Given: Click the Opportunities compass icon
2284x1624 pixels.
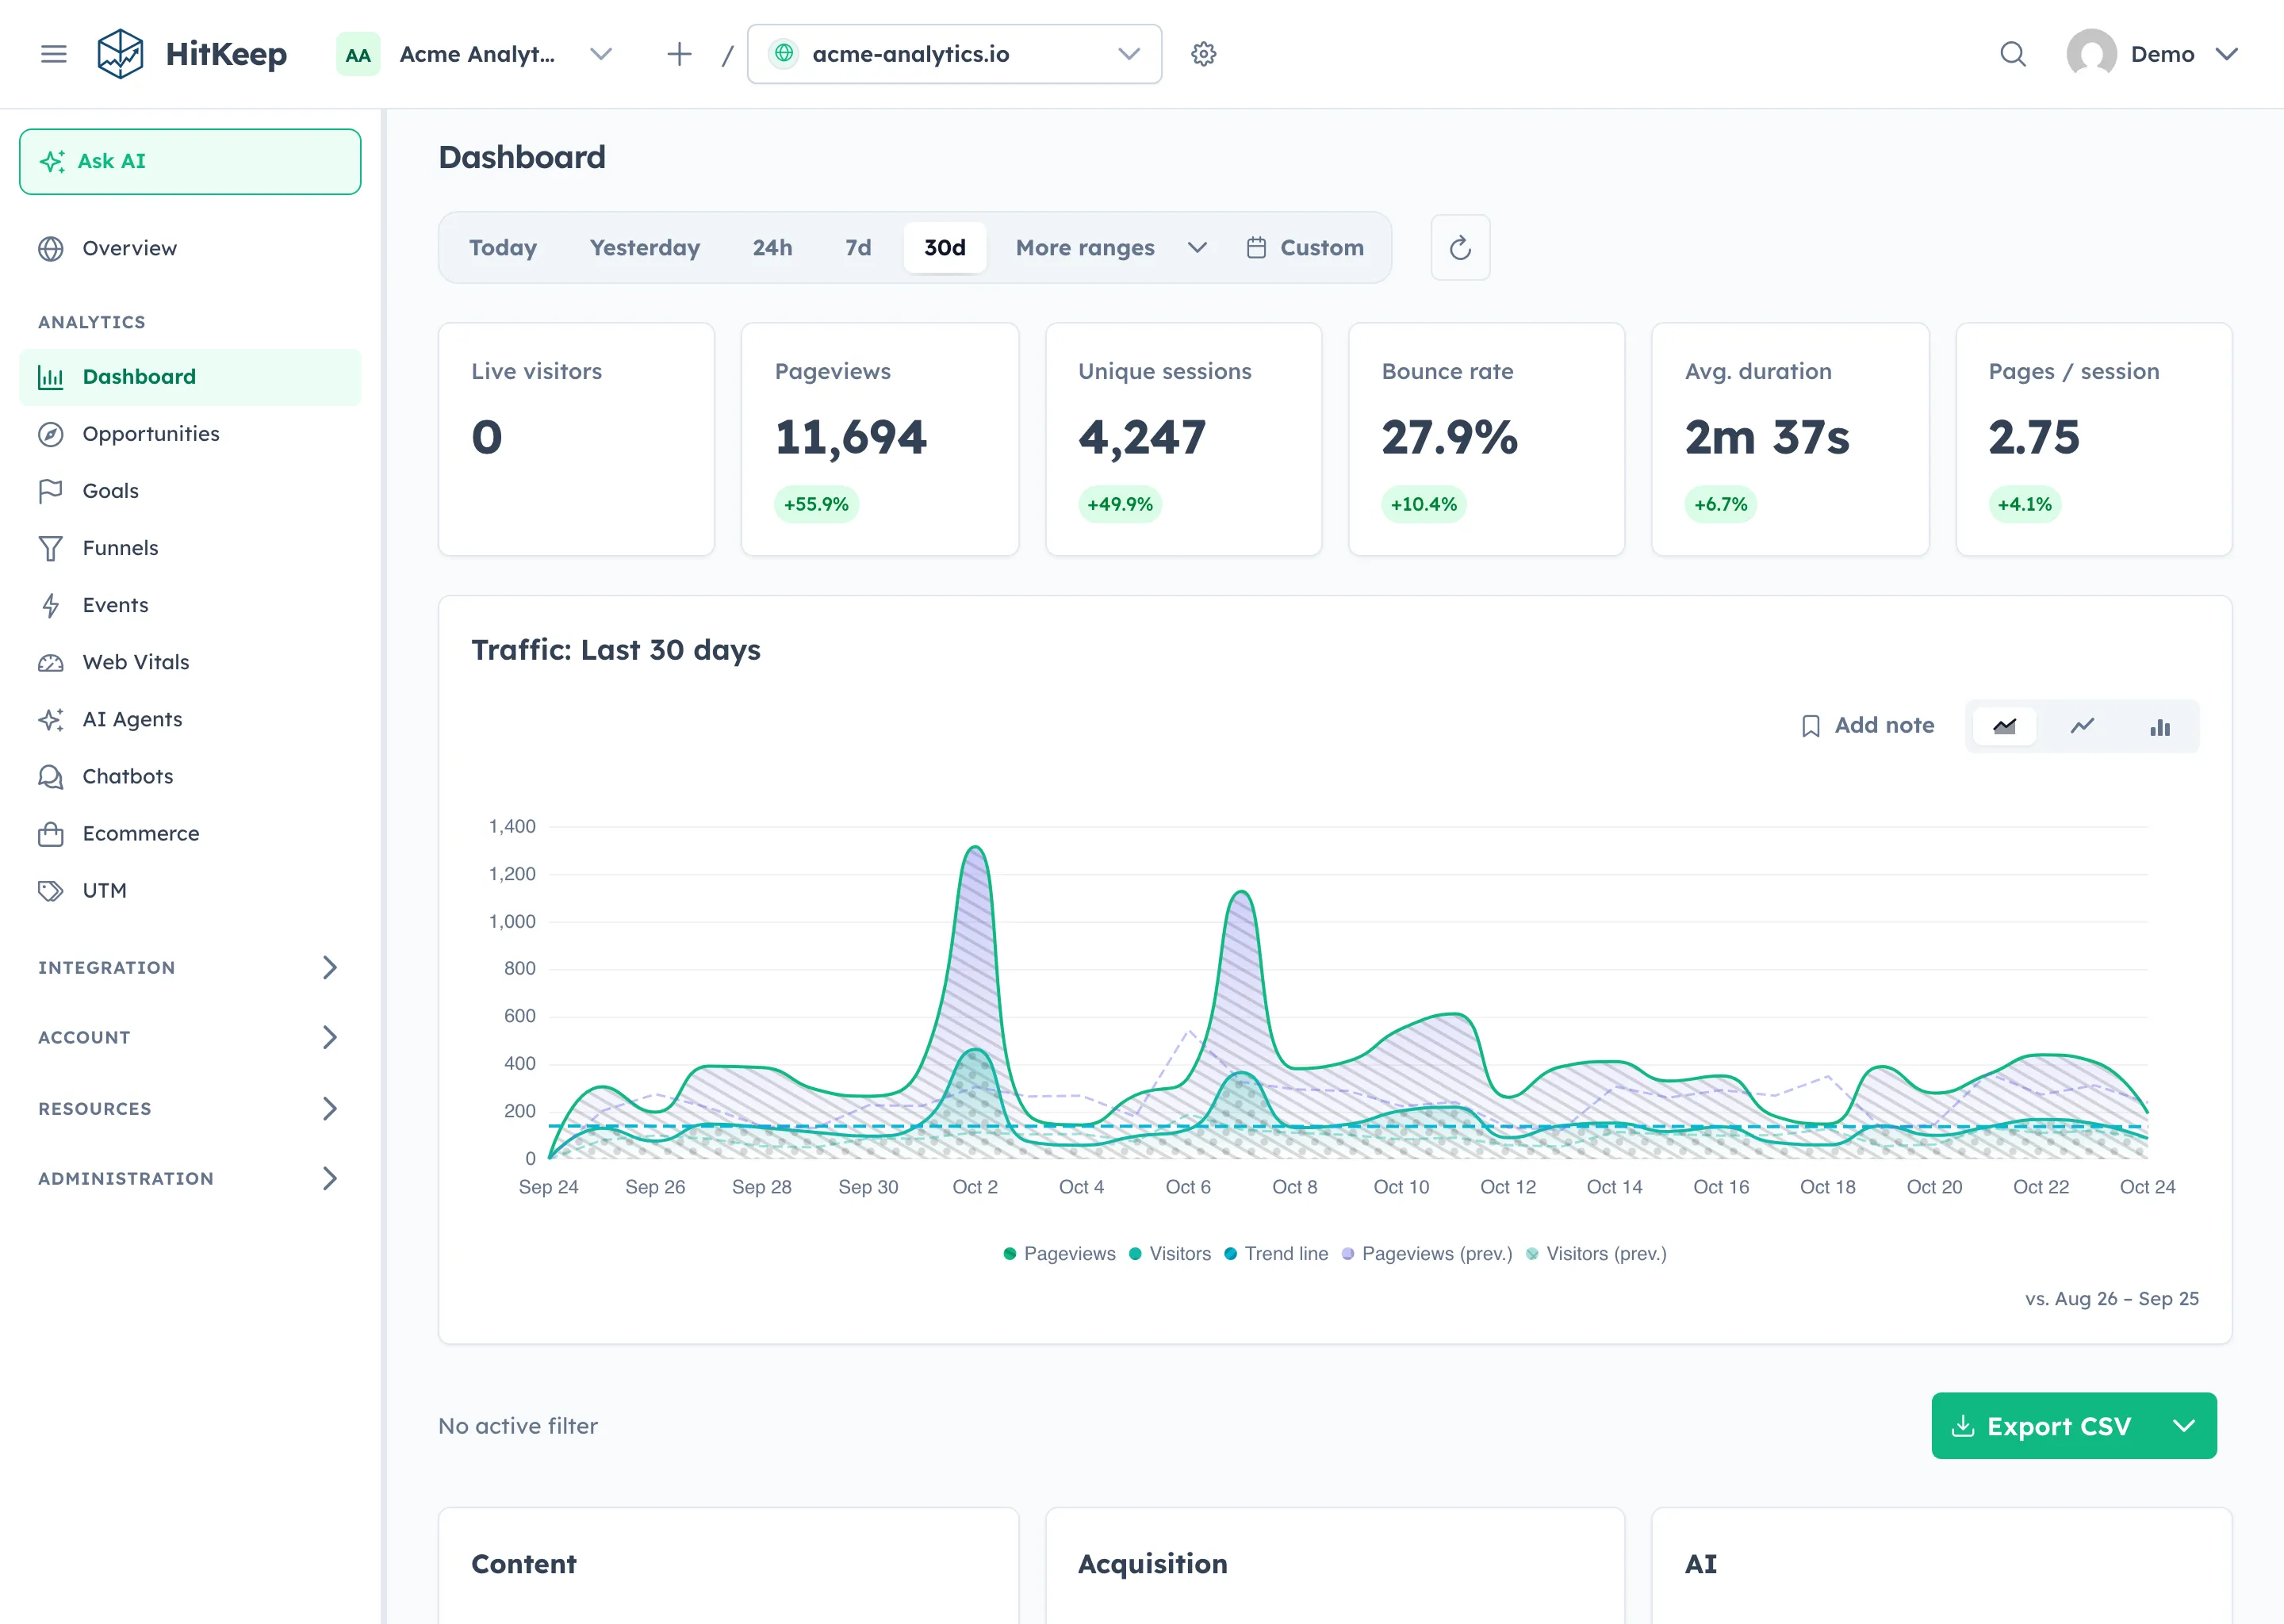Looking at the screenshot, I should pos(51,434).
